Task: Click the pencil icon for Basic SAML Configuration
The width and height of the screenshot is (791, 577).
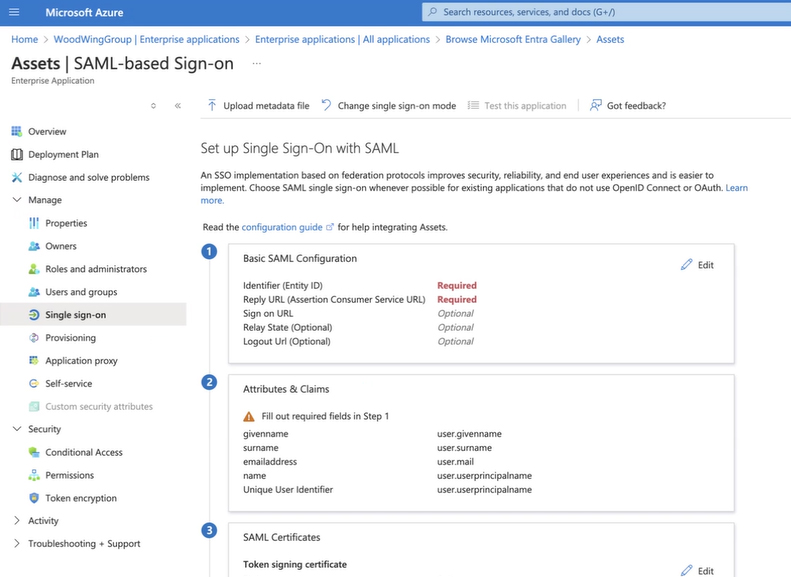Action: [687, 265]
